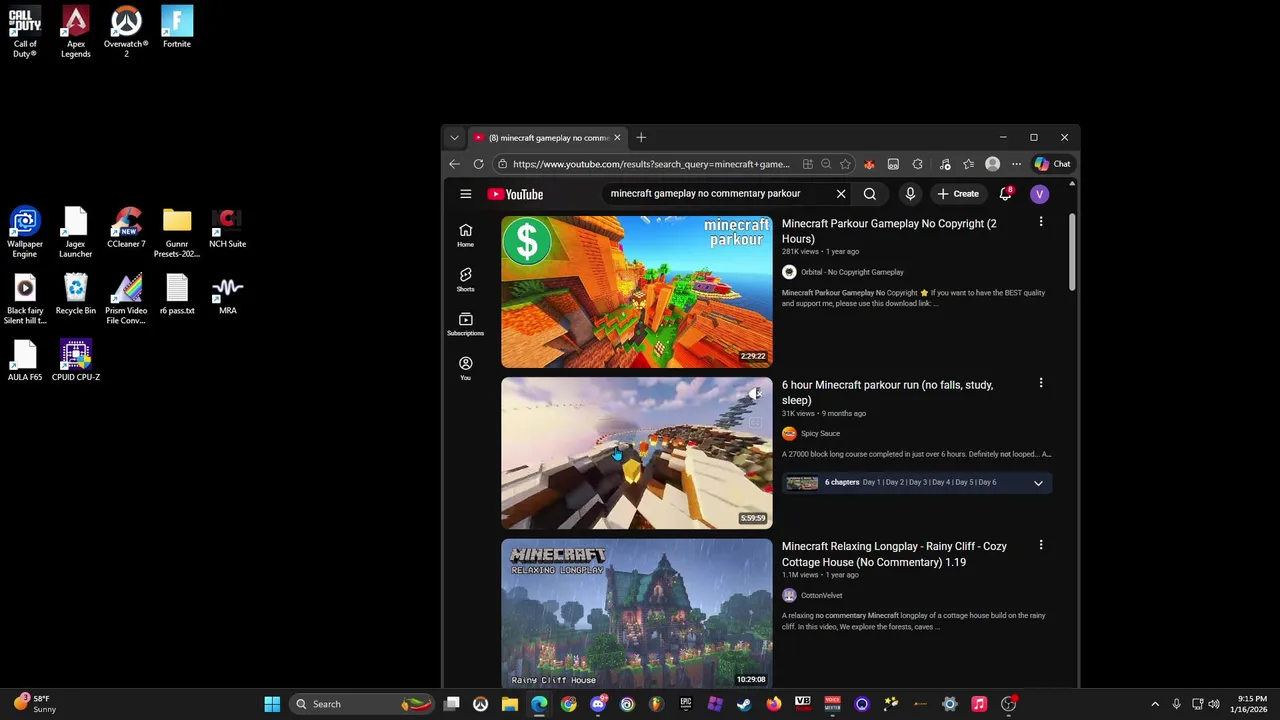
Task: Click the YouTube logo
Action: 515,194
